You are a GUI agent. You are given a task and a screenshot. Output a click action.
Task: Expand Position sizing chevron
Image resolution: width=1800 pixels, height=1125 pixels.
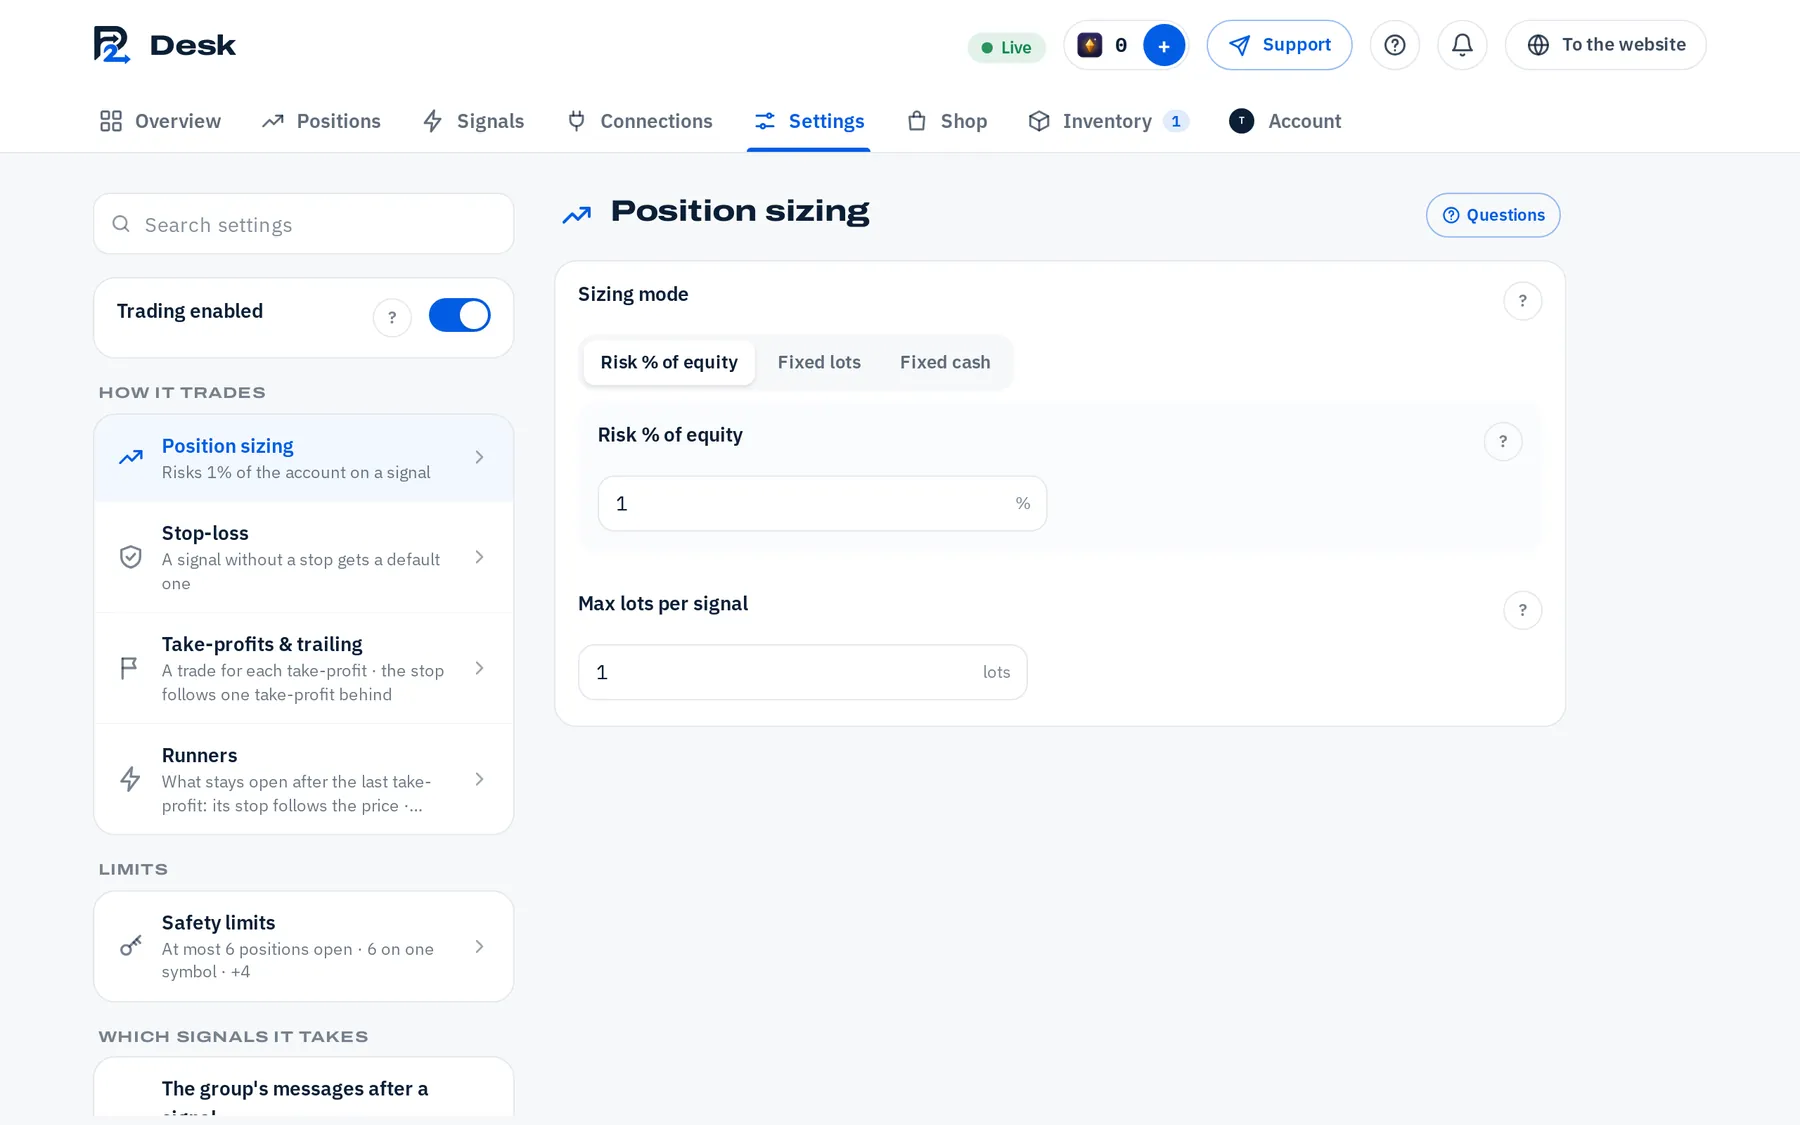480,458
